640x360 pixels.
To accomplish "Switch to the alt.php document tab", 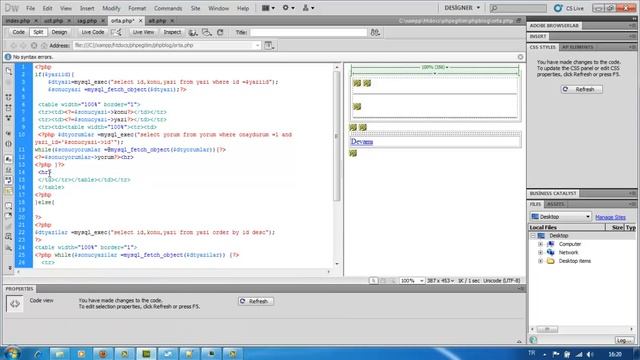I will coord(157,20).
